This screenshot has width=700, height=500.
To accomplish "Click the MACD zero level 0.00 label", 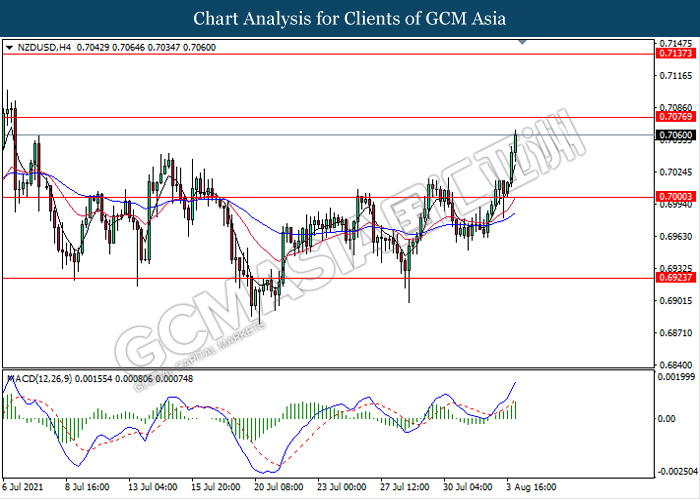I will [667, 419].
